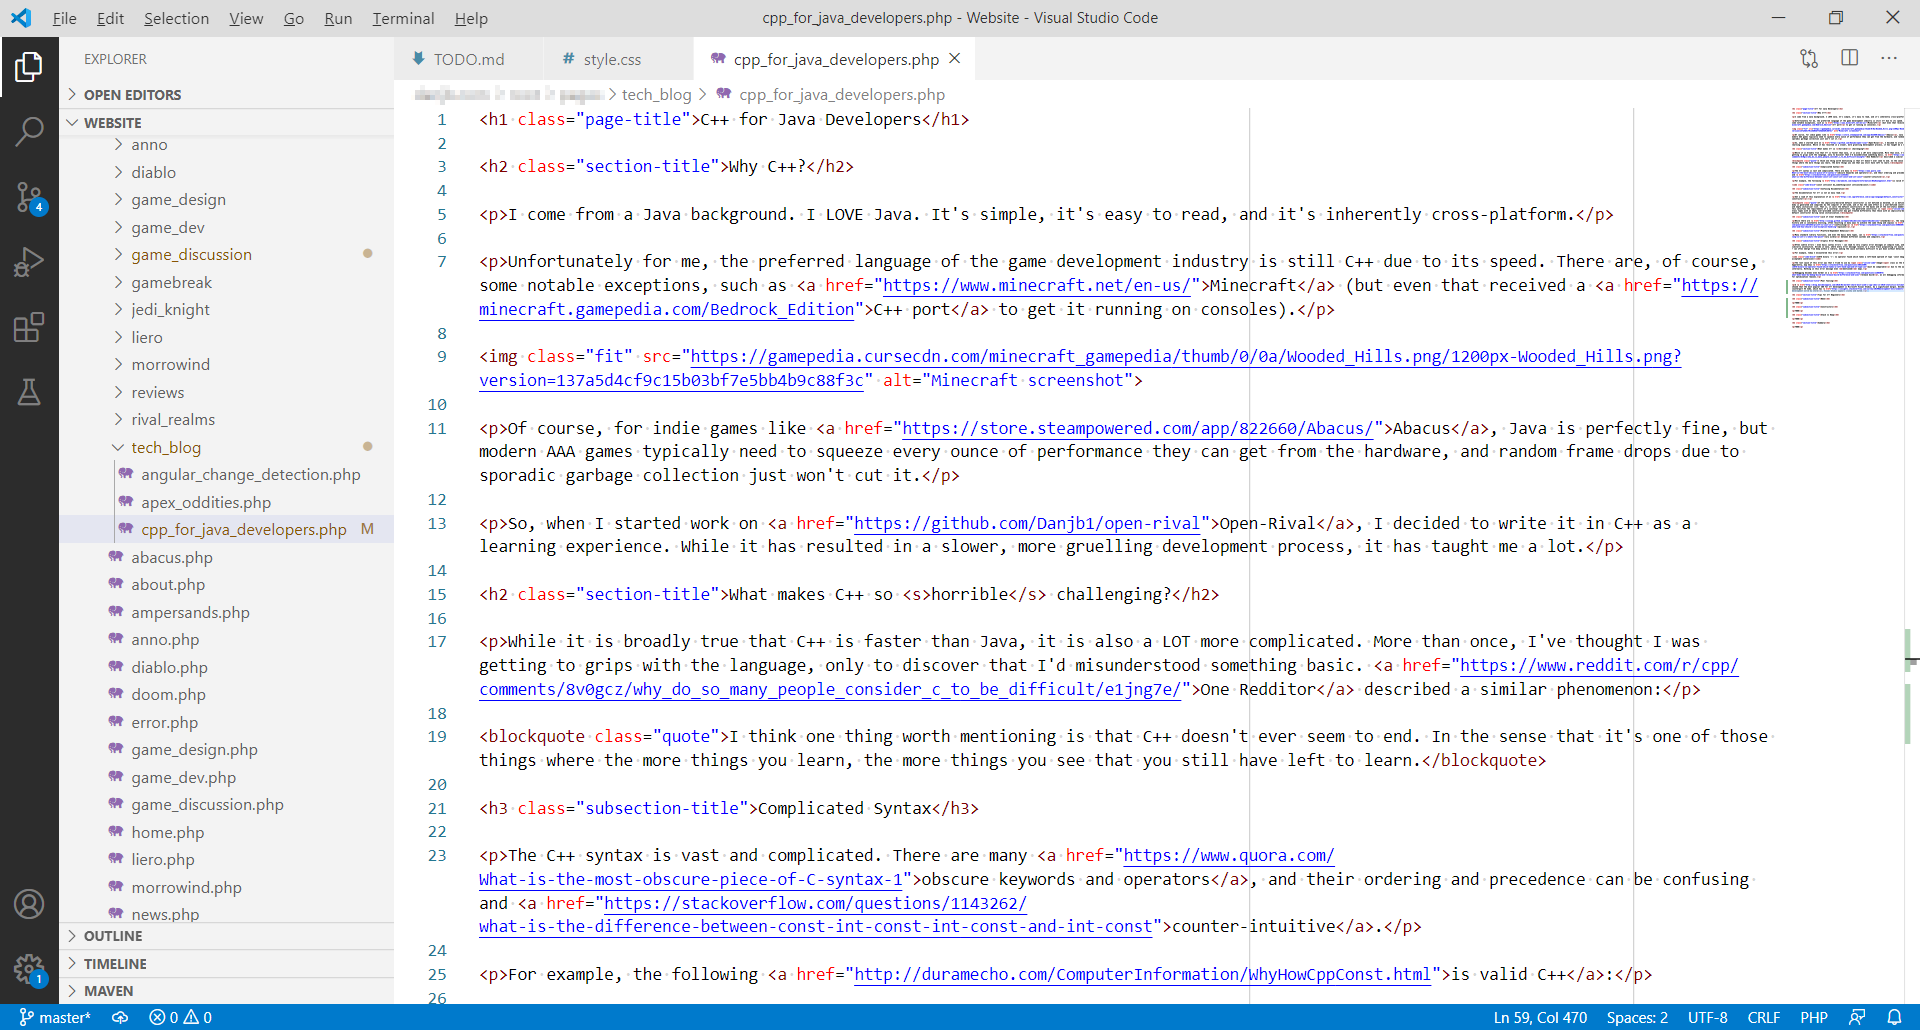Image resolution: width=1920 pixels, height=1030 pixels.
Task: Open notifications bell in status bar
Action: (1894, 1017)
